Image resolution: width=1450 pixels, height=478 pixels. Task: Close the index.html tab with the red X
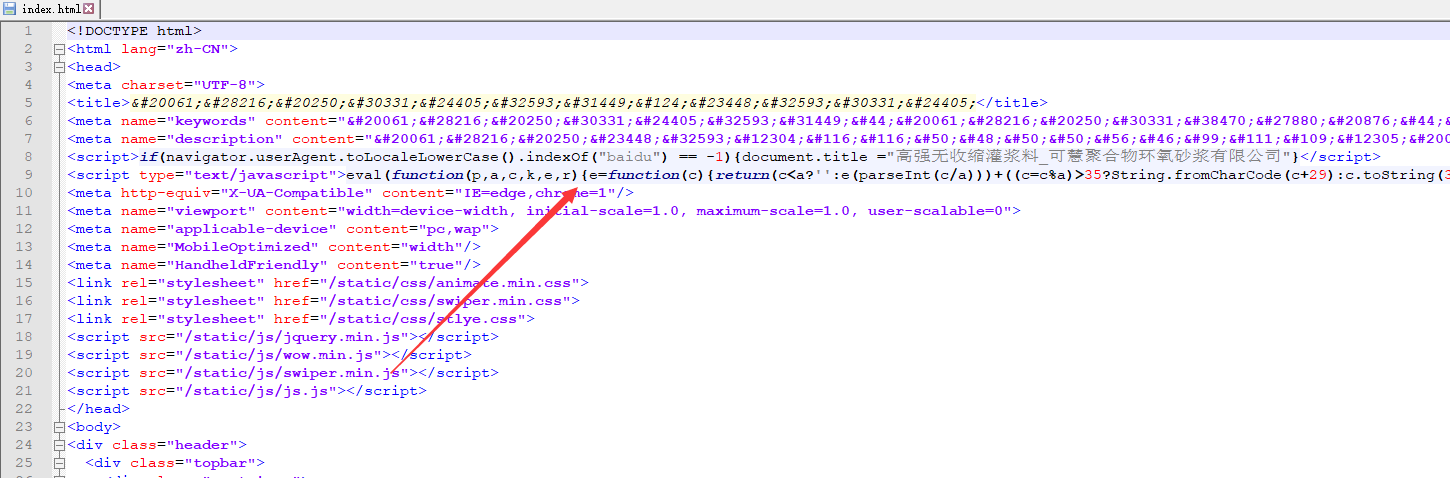[89, 9]
